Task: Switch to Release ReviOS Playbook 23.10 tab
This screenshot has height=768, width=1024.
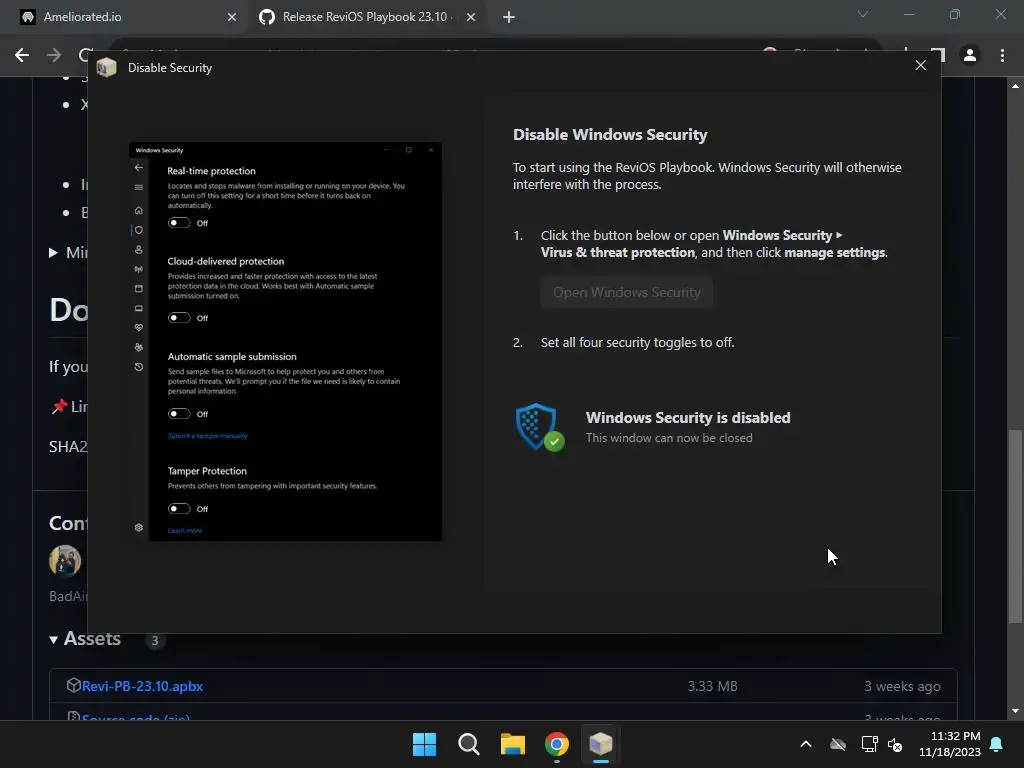Action: tap(366, 17)
